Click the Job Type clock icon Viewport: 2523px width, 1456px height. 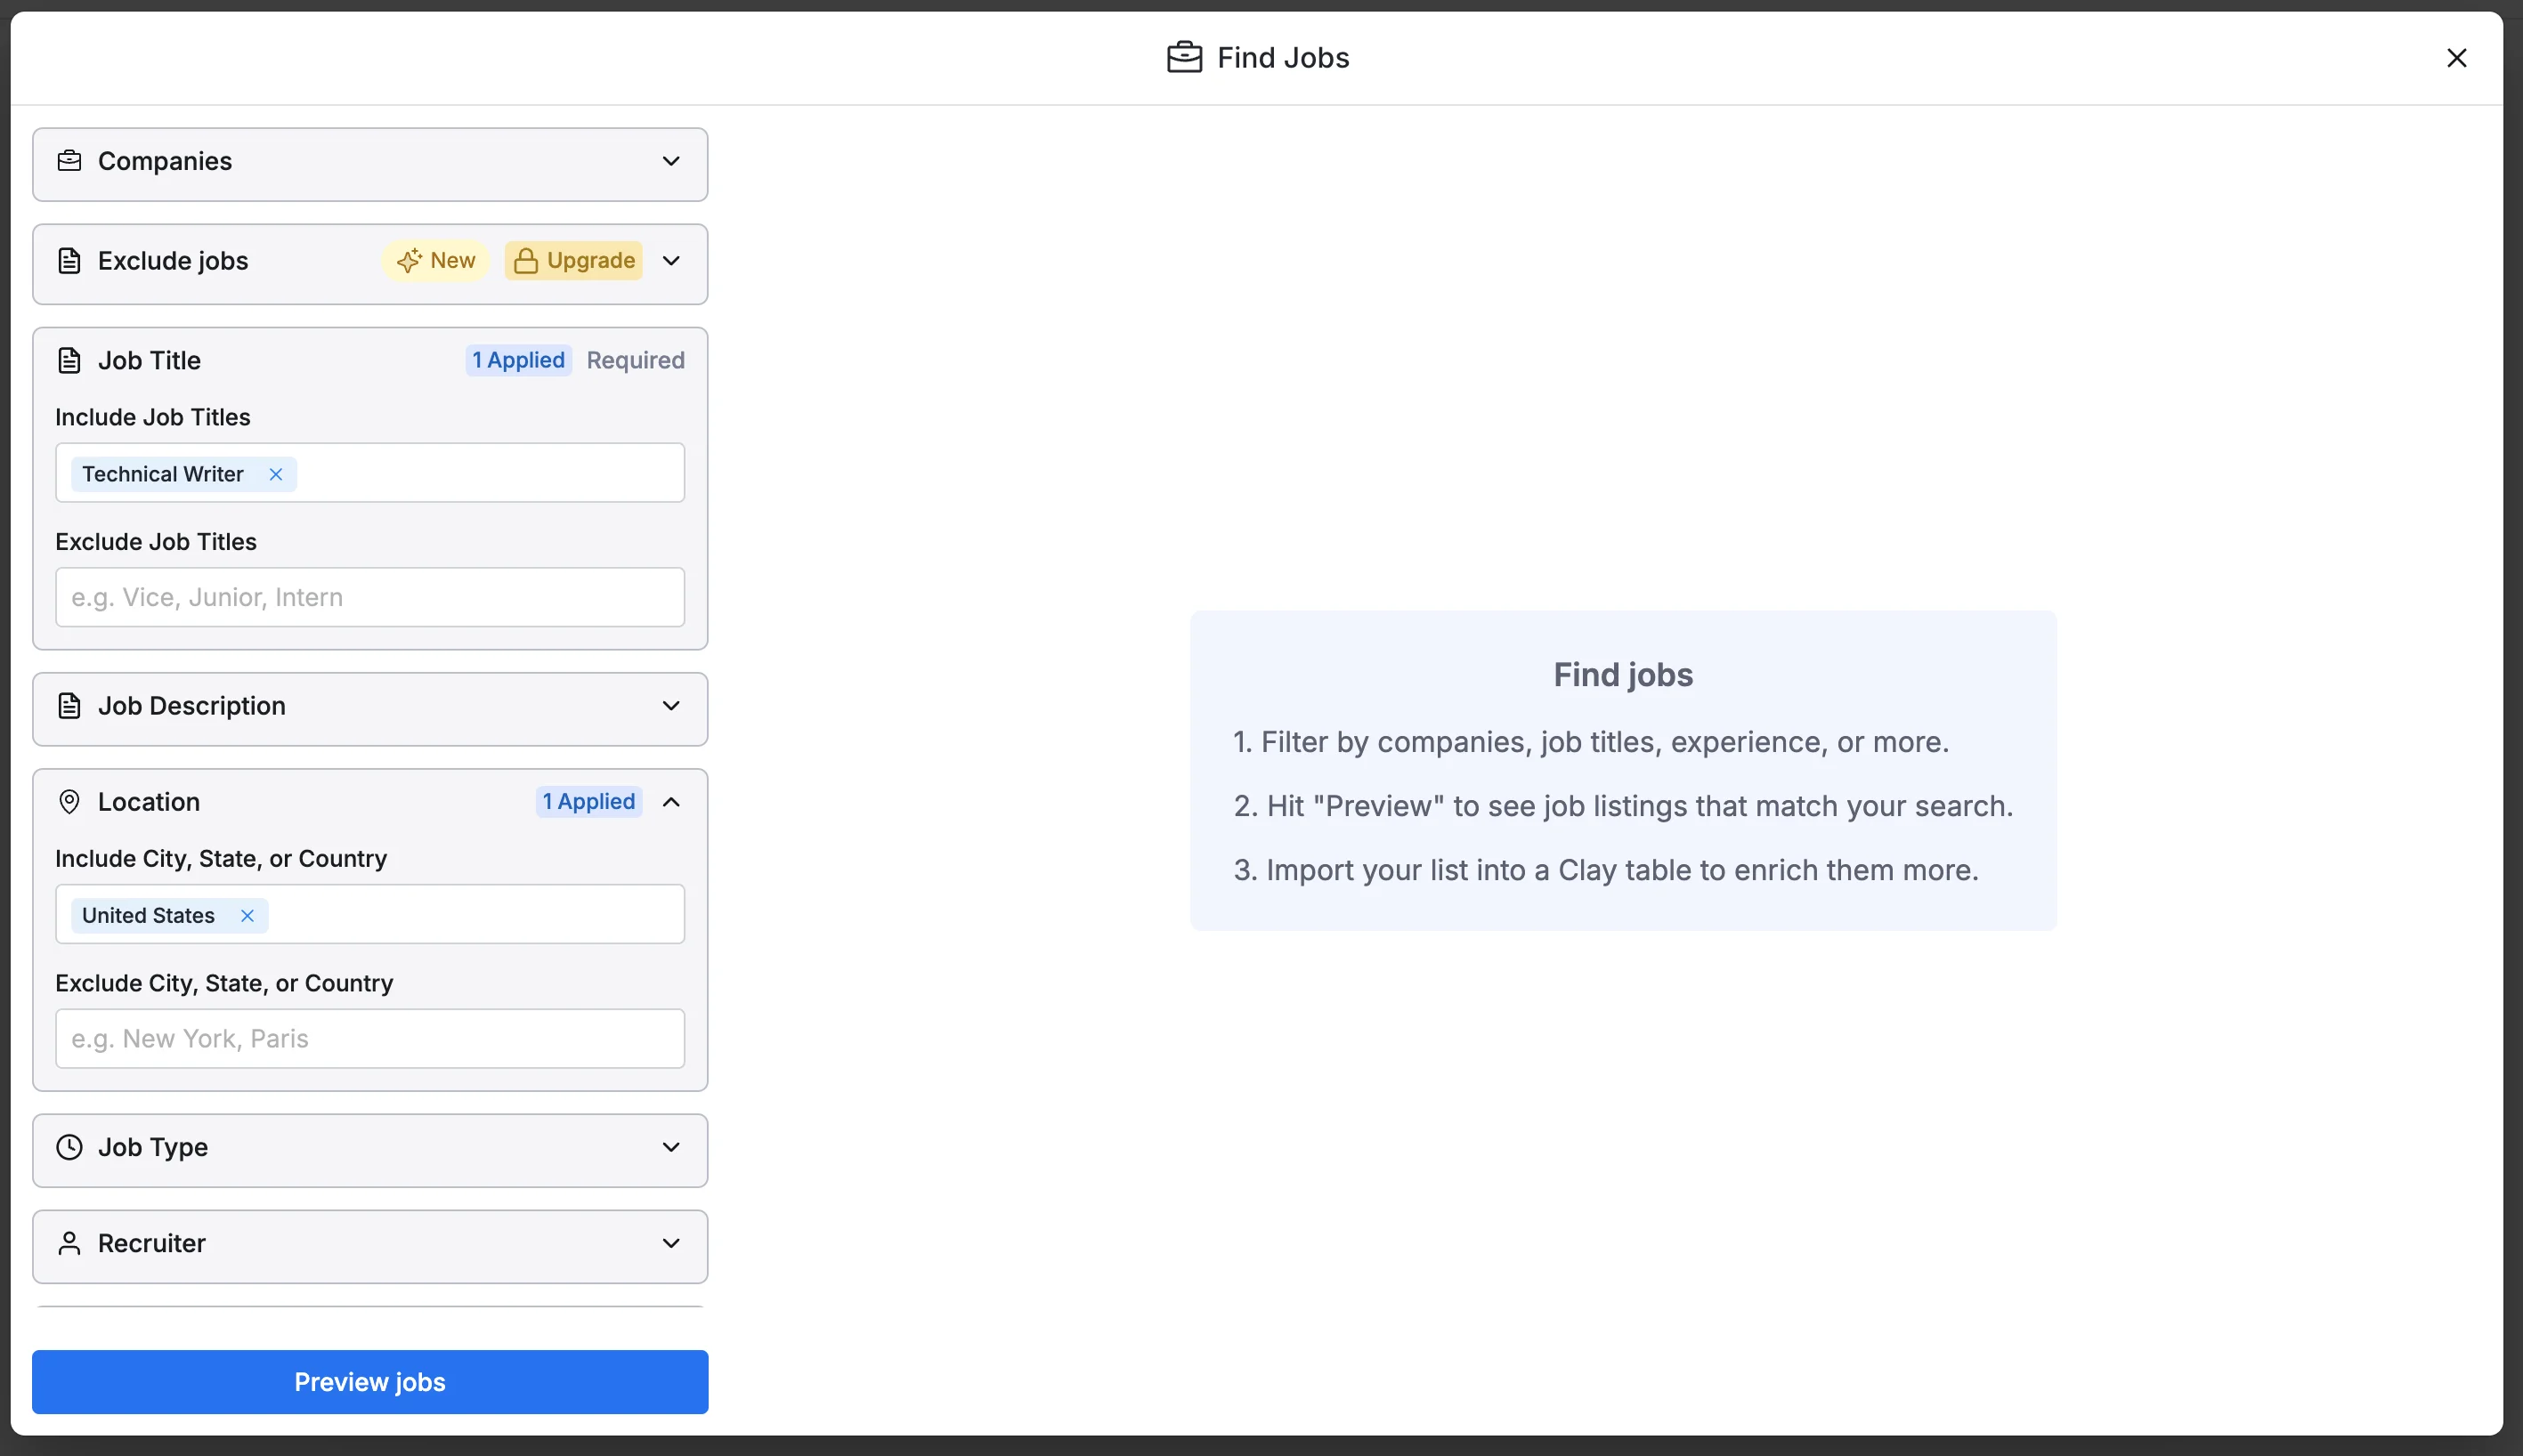tap(69, 1147)
